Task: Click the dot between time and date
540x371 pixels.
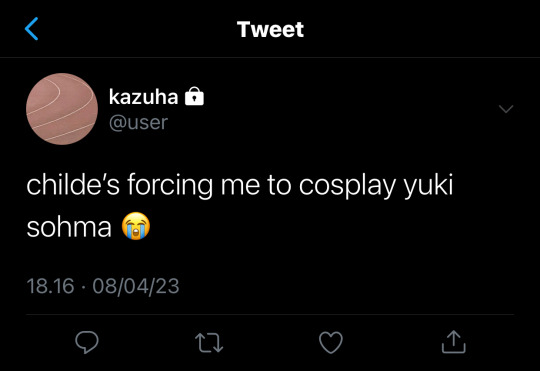Action: pyautogui.click(x=83, y=287)
